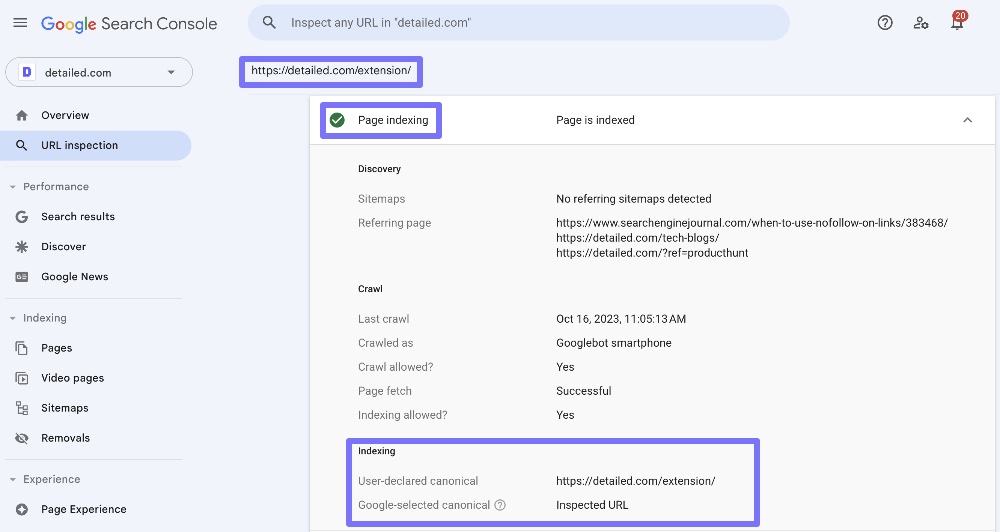Open users and permissions settings icon
The width and height of the screenshot is (1000, 532).
coord(921,23)
